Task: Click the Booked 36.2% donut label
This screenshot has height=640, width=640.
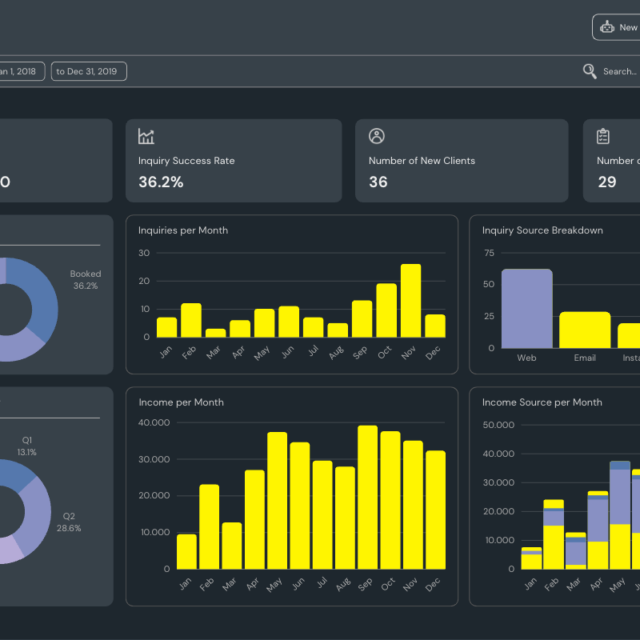Action: click(85, 280)
